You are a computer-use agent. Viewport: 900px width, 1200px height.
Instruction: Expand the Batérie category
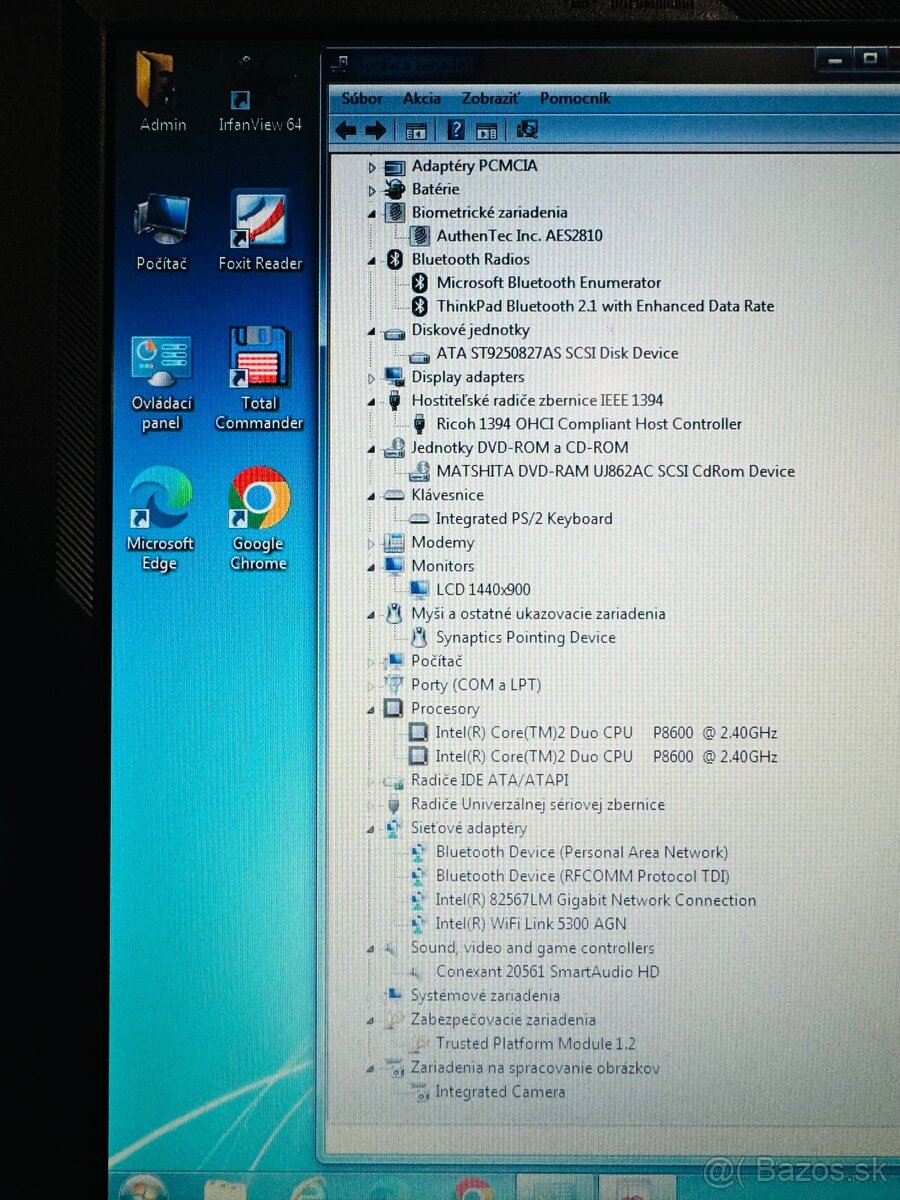(372, 189)
